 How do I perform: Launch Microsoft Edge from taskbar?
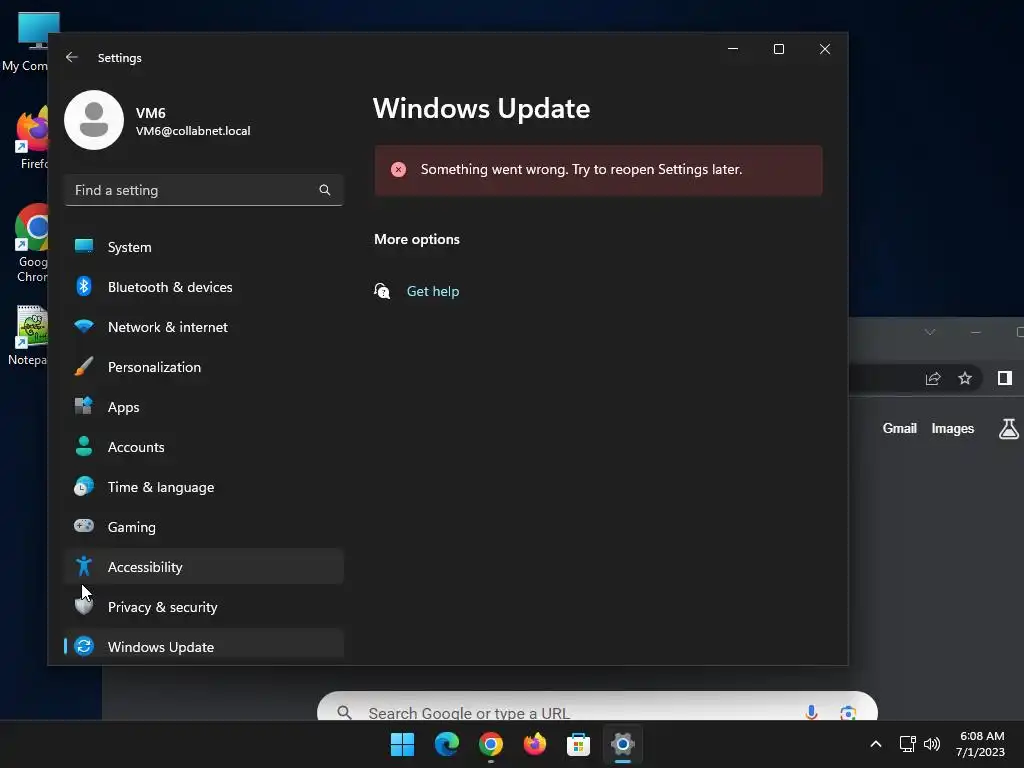click(x=447, y=744)
